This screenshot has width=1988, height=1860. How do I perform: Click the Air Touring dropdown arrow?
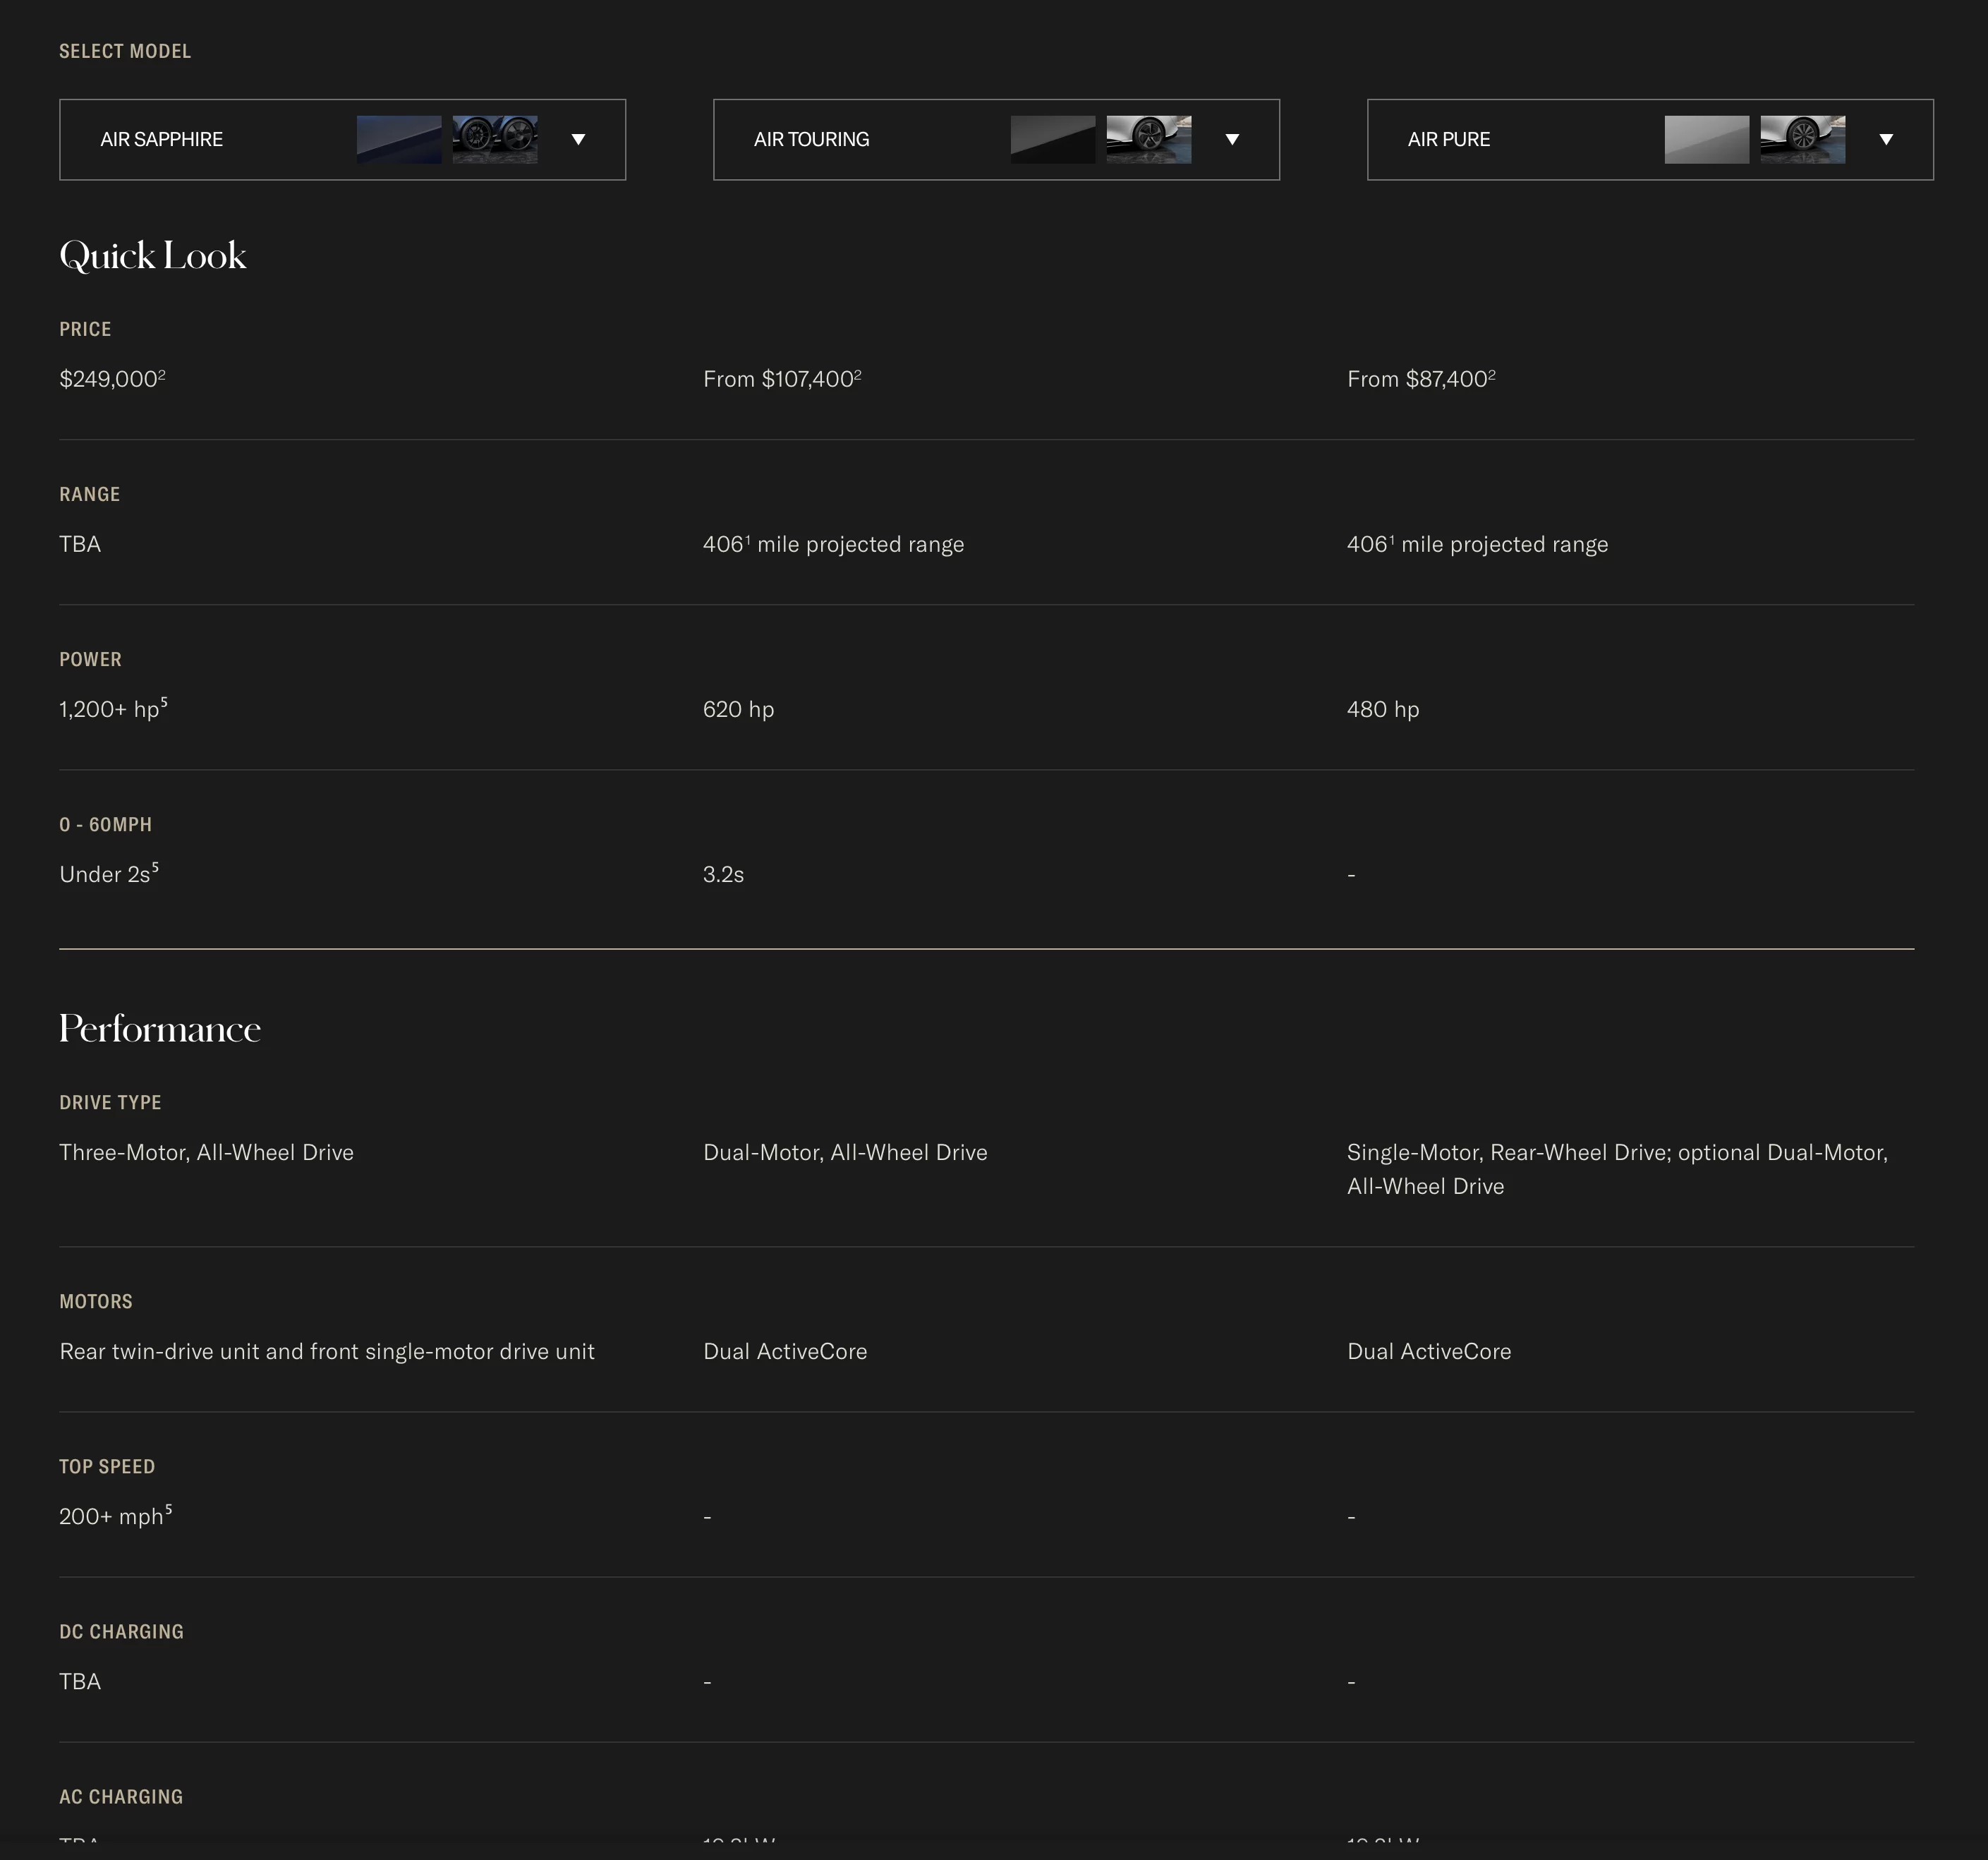click(1232, 140)
